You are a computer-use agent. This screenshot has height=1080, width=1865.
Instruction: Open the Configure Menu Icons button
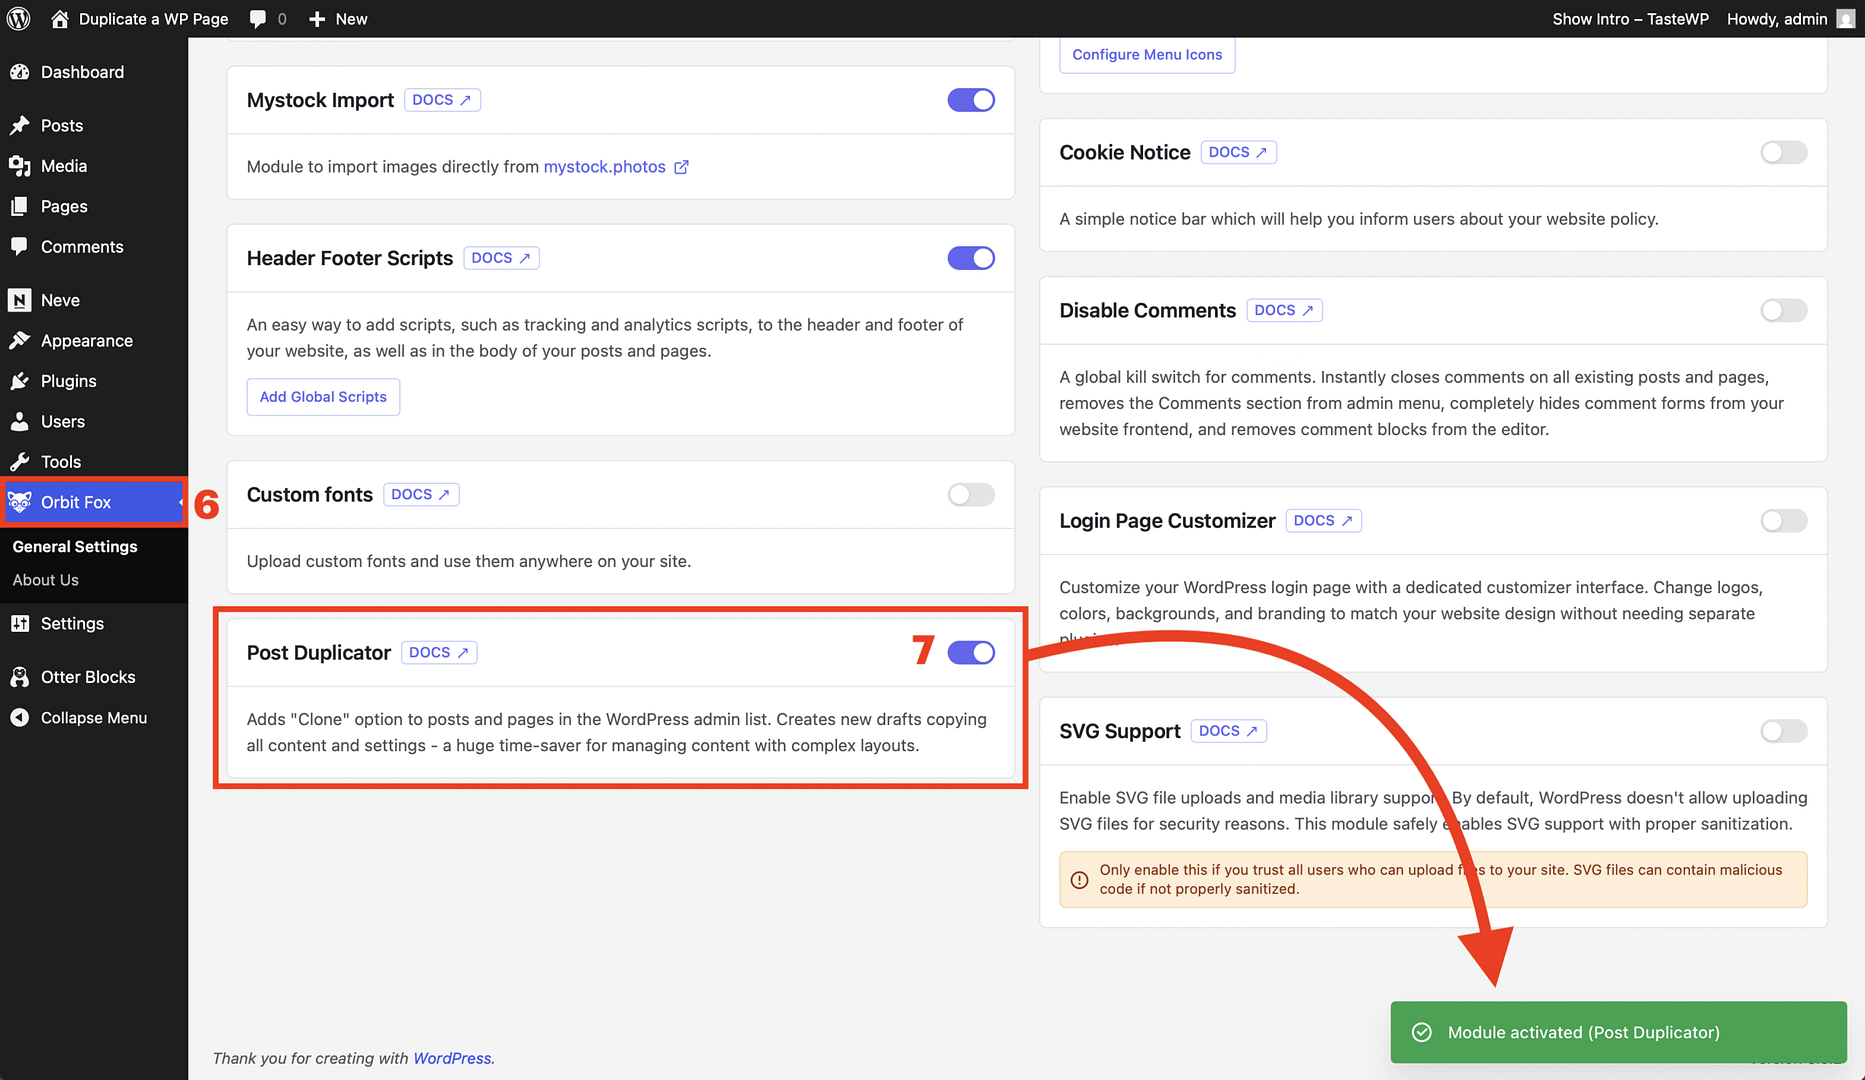[x=1146, y=55]
